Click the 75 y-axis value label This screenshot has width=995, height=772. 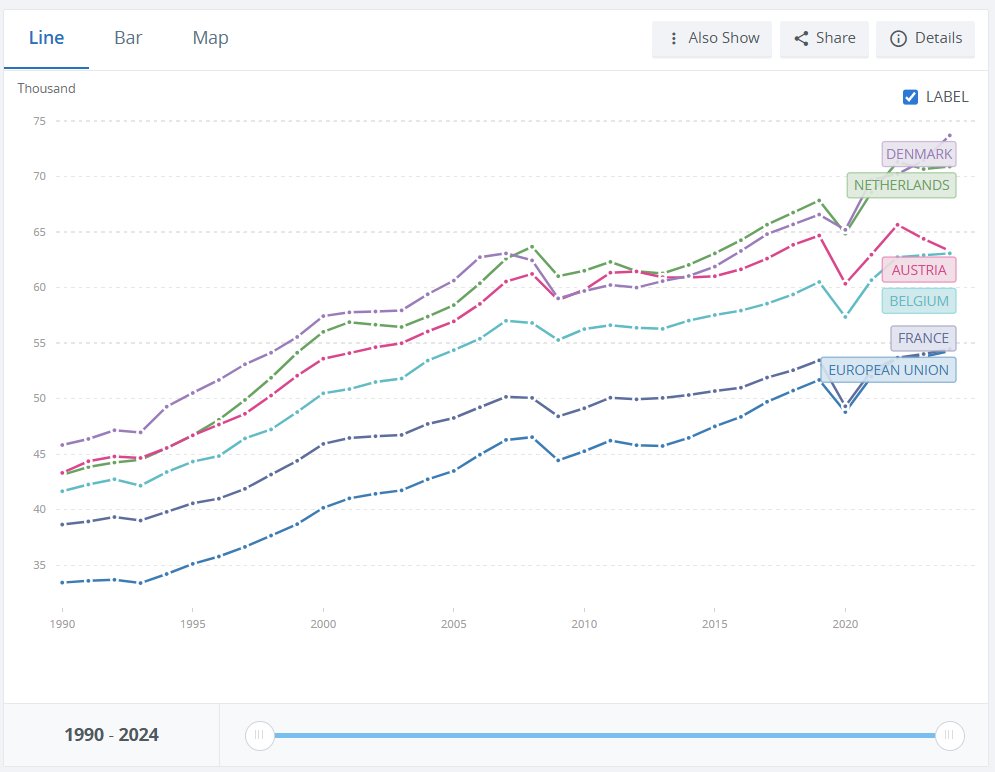39,121
